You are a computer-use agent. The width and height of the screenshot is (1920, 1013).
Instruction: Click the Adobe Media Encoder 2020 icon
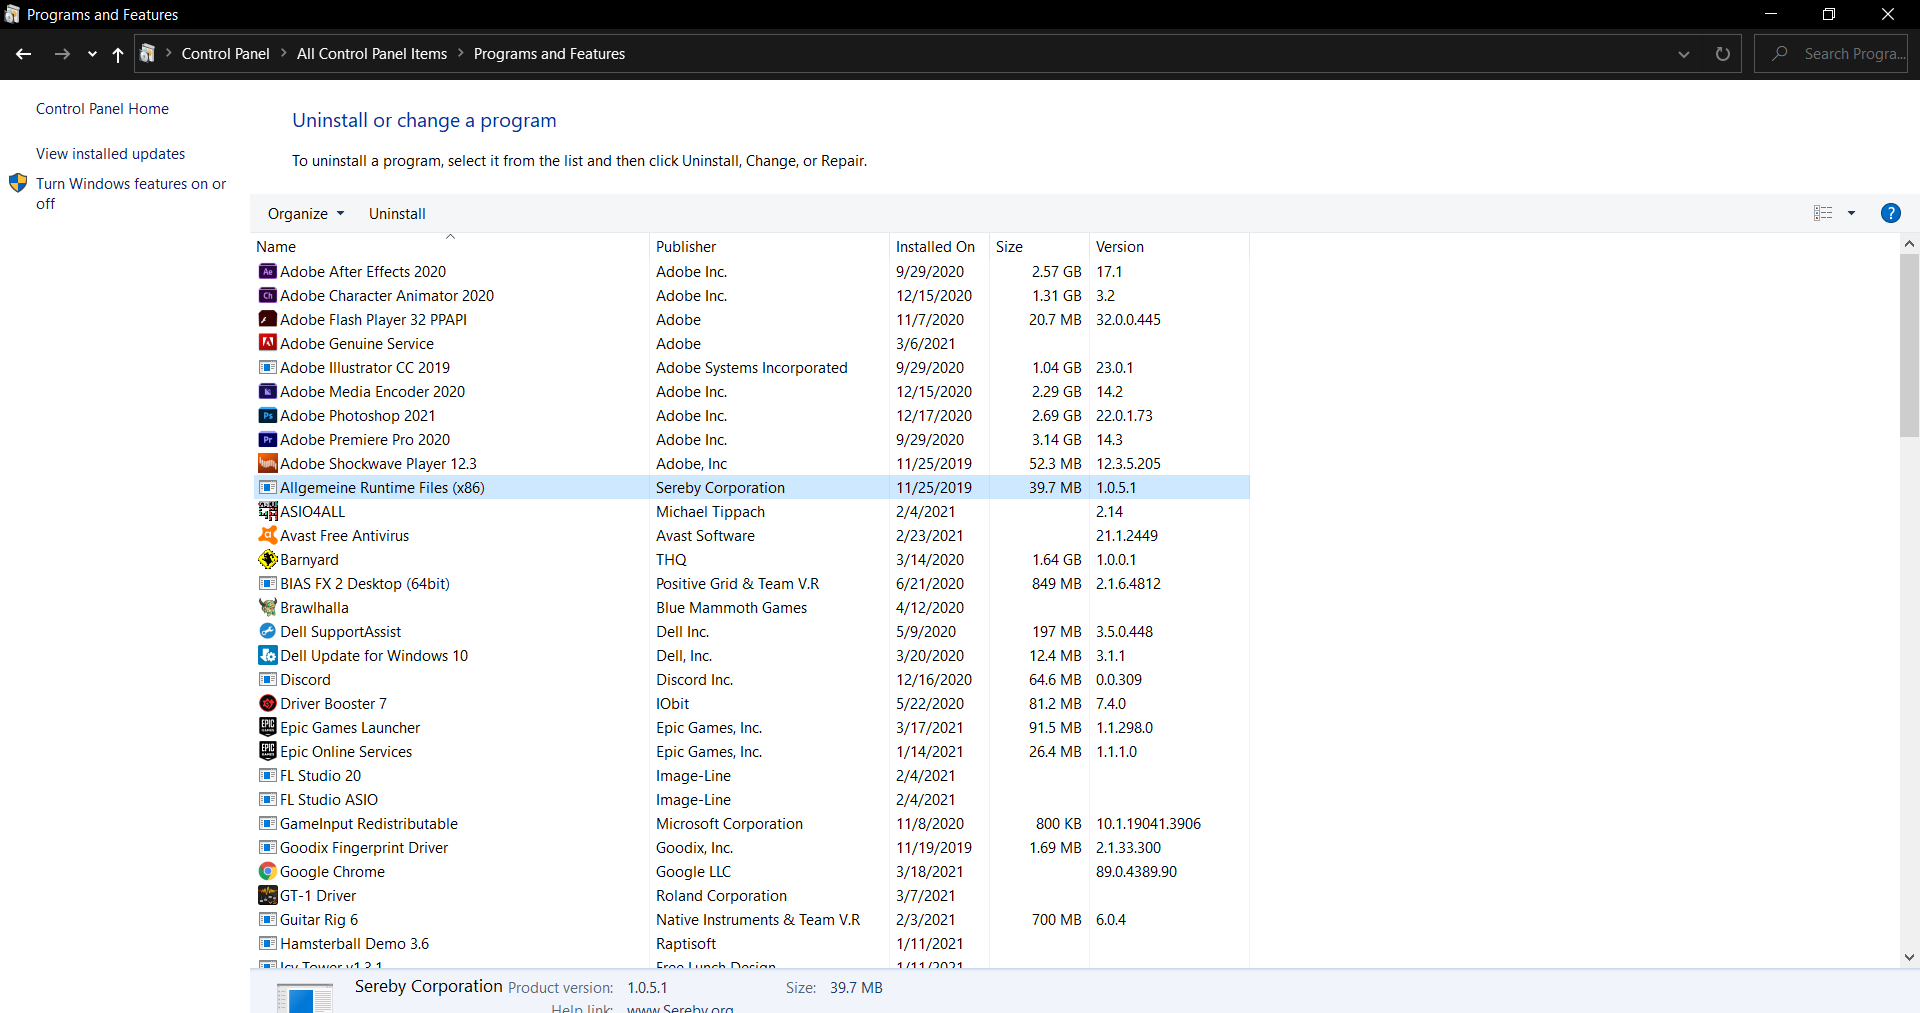tap(267, 391)
